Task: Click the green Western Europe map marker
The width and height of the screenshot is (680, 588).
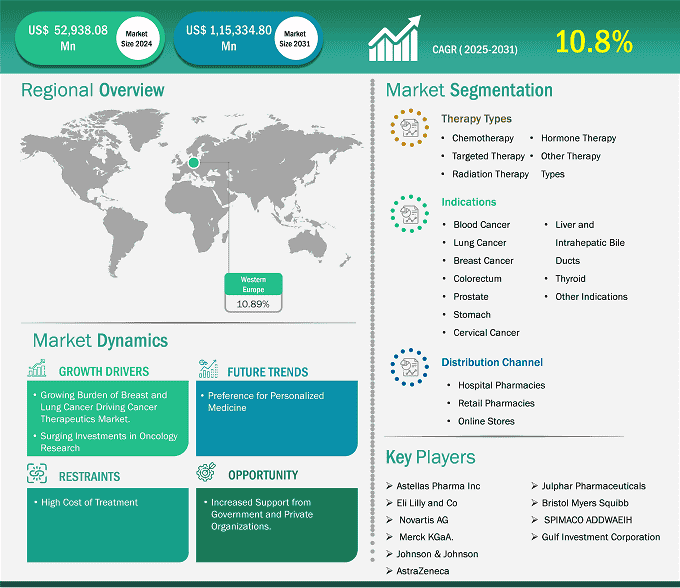Action: (194, 163)
